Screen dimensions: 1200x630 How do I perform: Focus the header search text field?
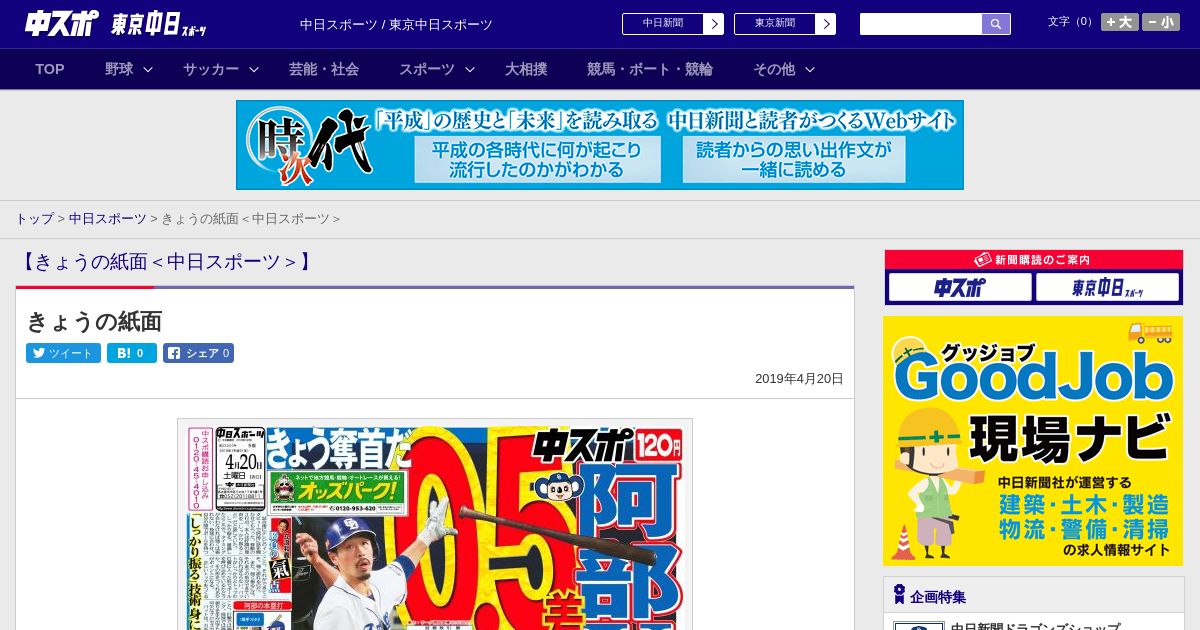921,24
